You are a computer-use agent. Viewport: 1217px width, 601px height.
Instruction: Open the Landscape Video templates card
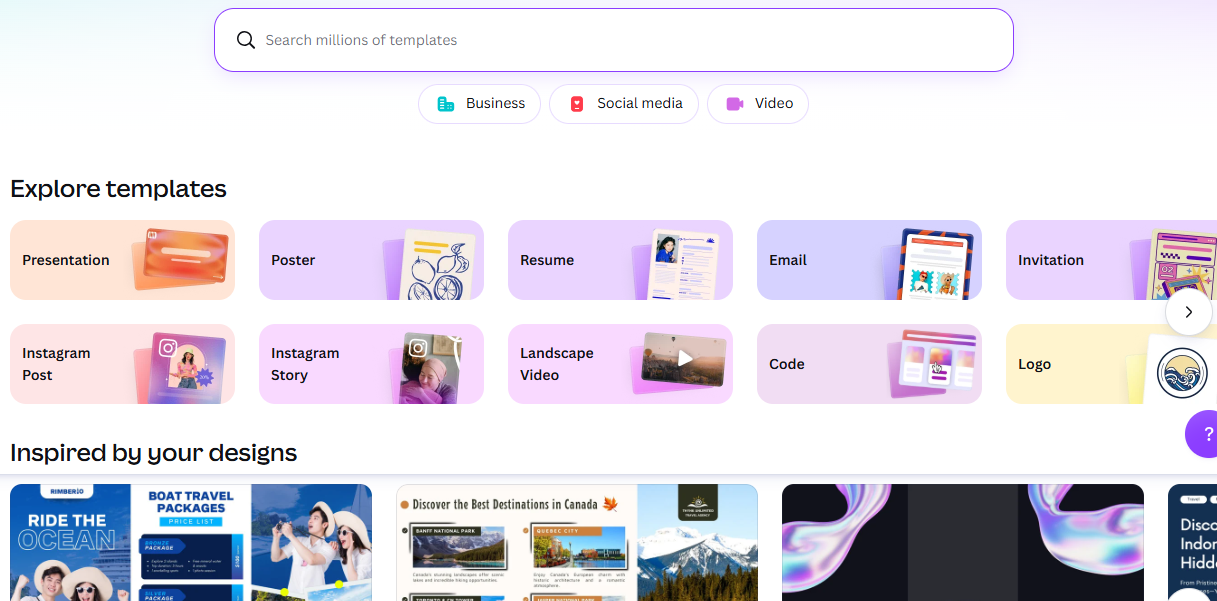tap(620, 364)
